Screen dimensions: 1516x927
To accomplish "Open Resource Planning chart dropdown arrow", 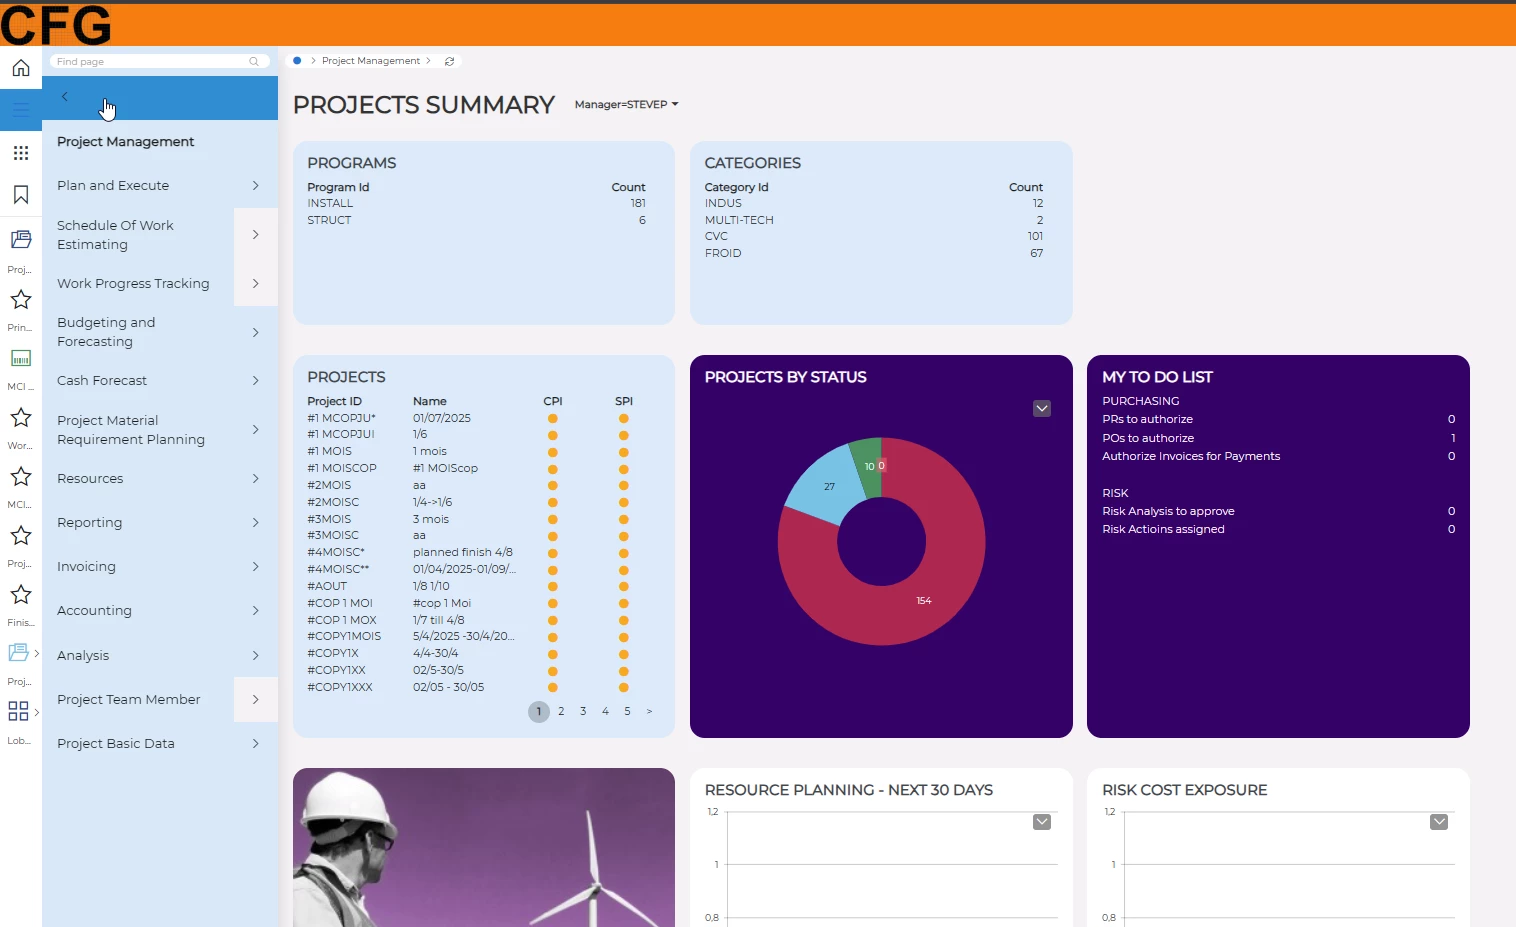I will tap(1042, 822).
